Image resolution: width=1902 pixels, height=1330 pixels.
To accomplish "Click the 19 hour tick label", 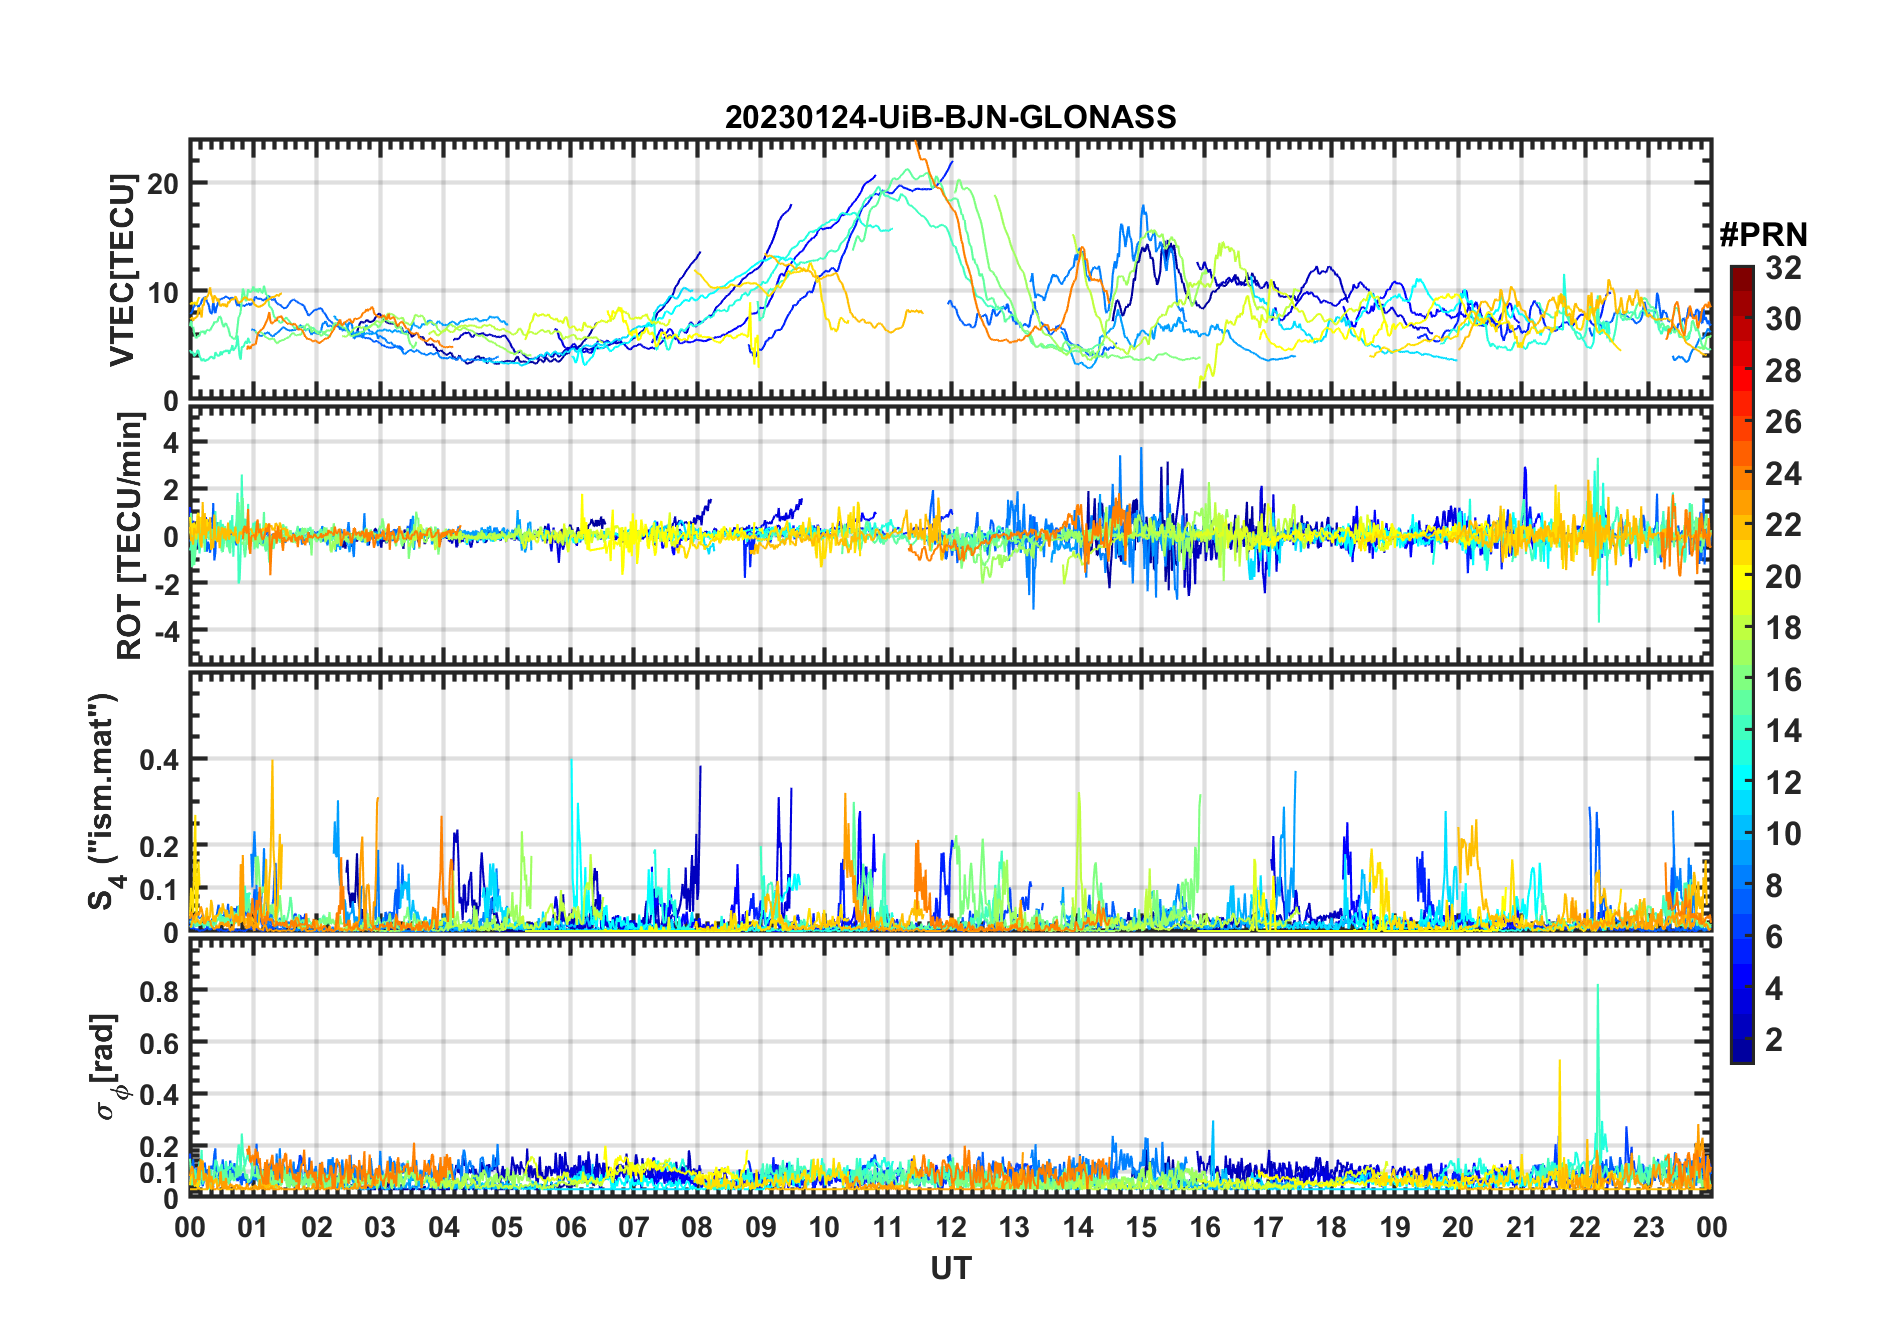I will [x=1395, y=1227].
